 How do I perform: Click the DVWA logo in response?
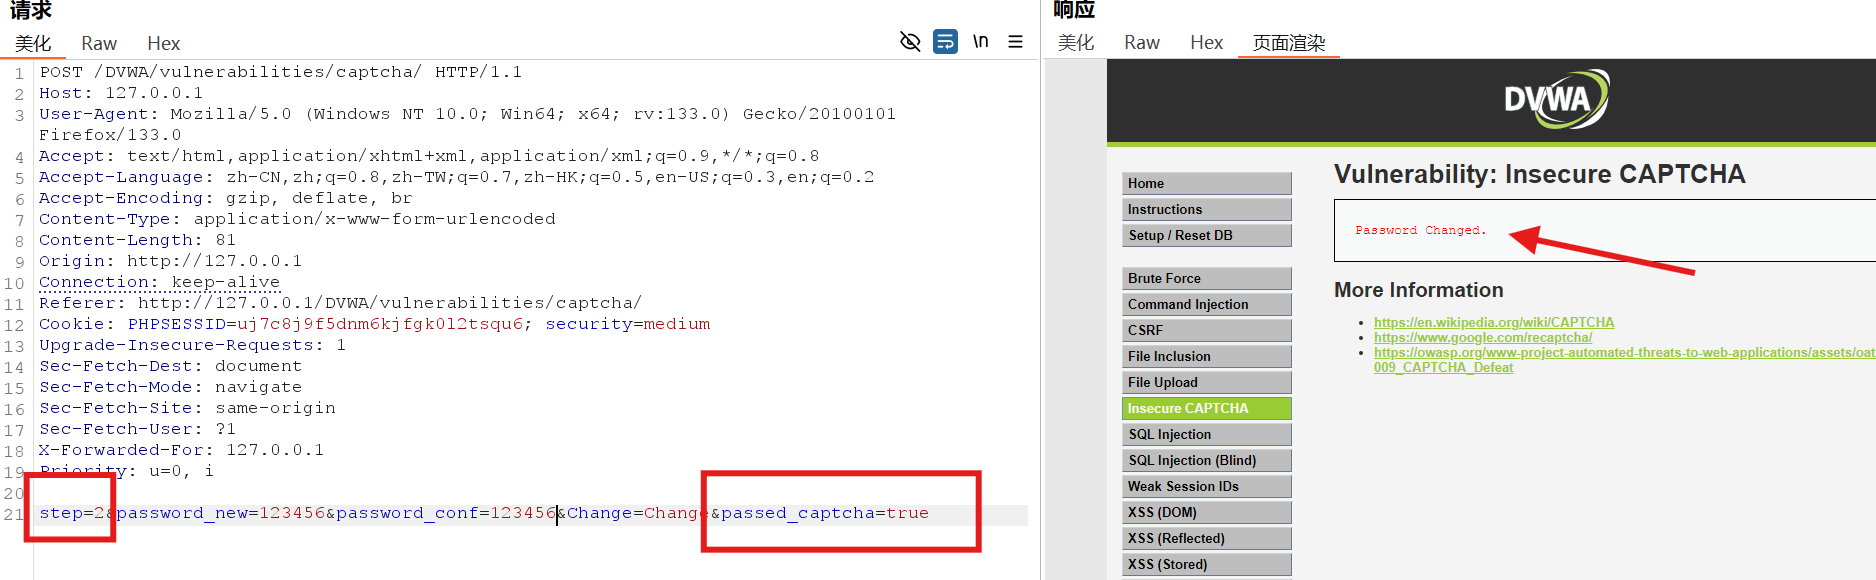tap(1557, 99)
